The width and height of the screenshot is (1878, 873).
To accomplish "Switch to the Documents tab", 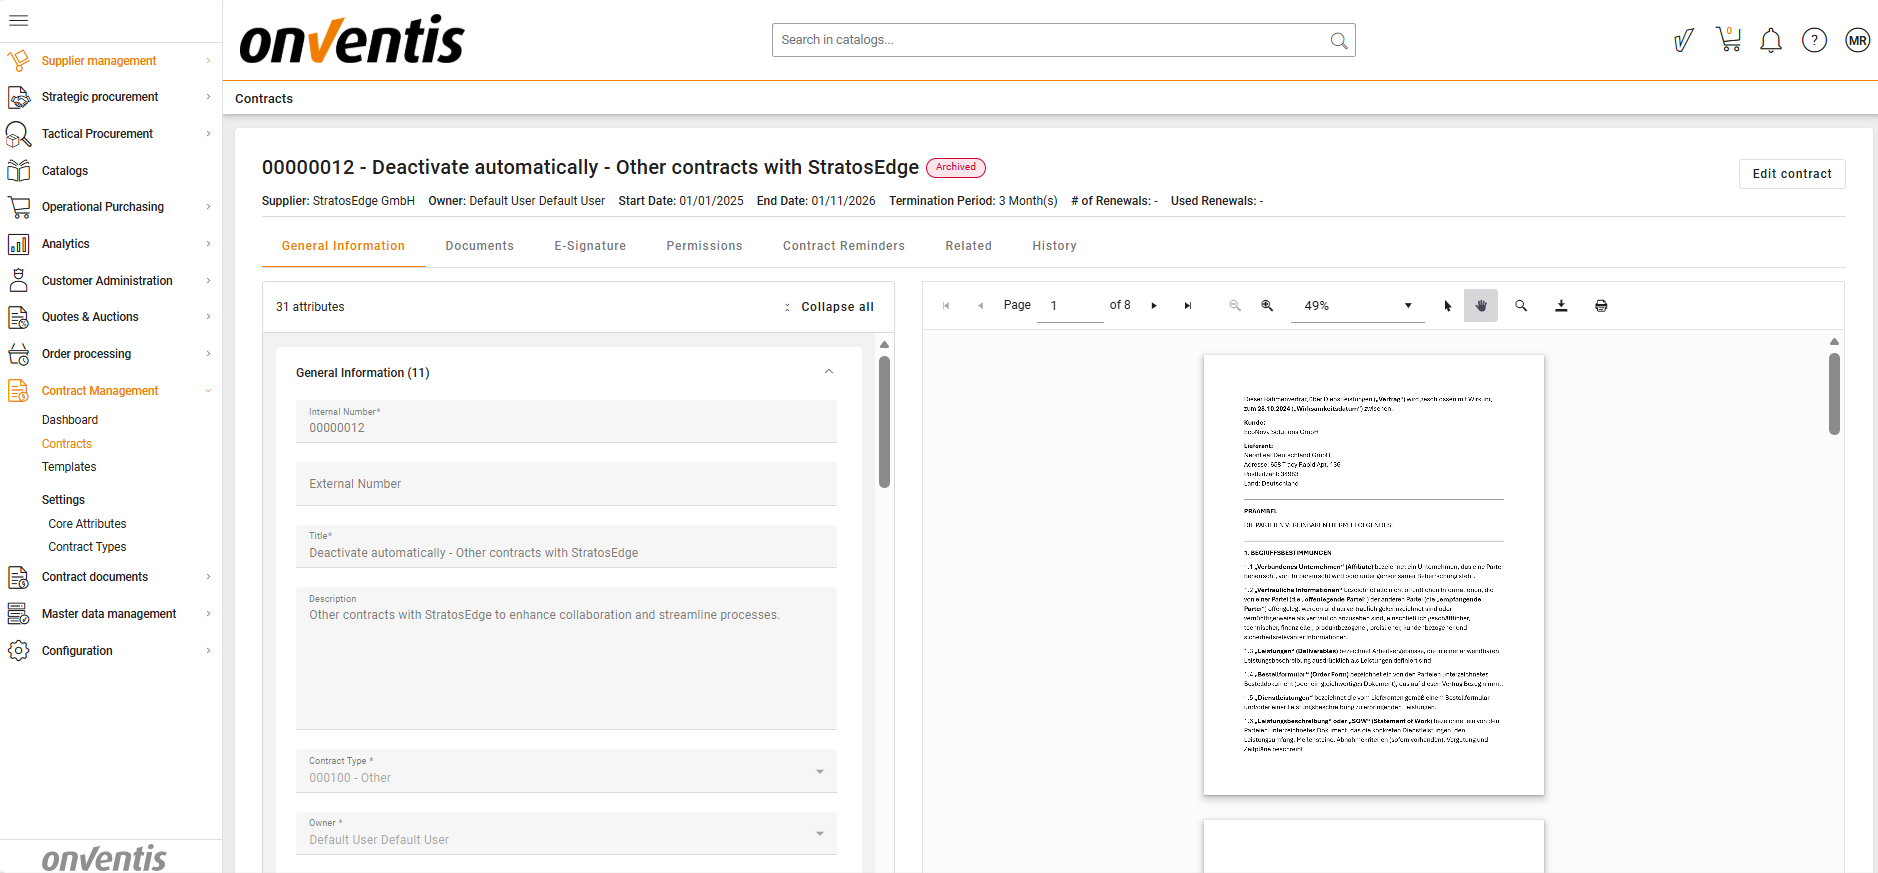I will pyautogui.click(x=479, y=246).
